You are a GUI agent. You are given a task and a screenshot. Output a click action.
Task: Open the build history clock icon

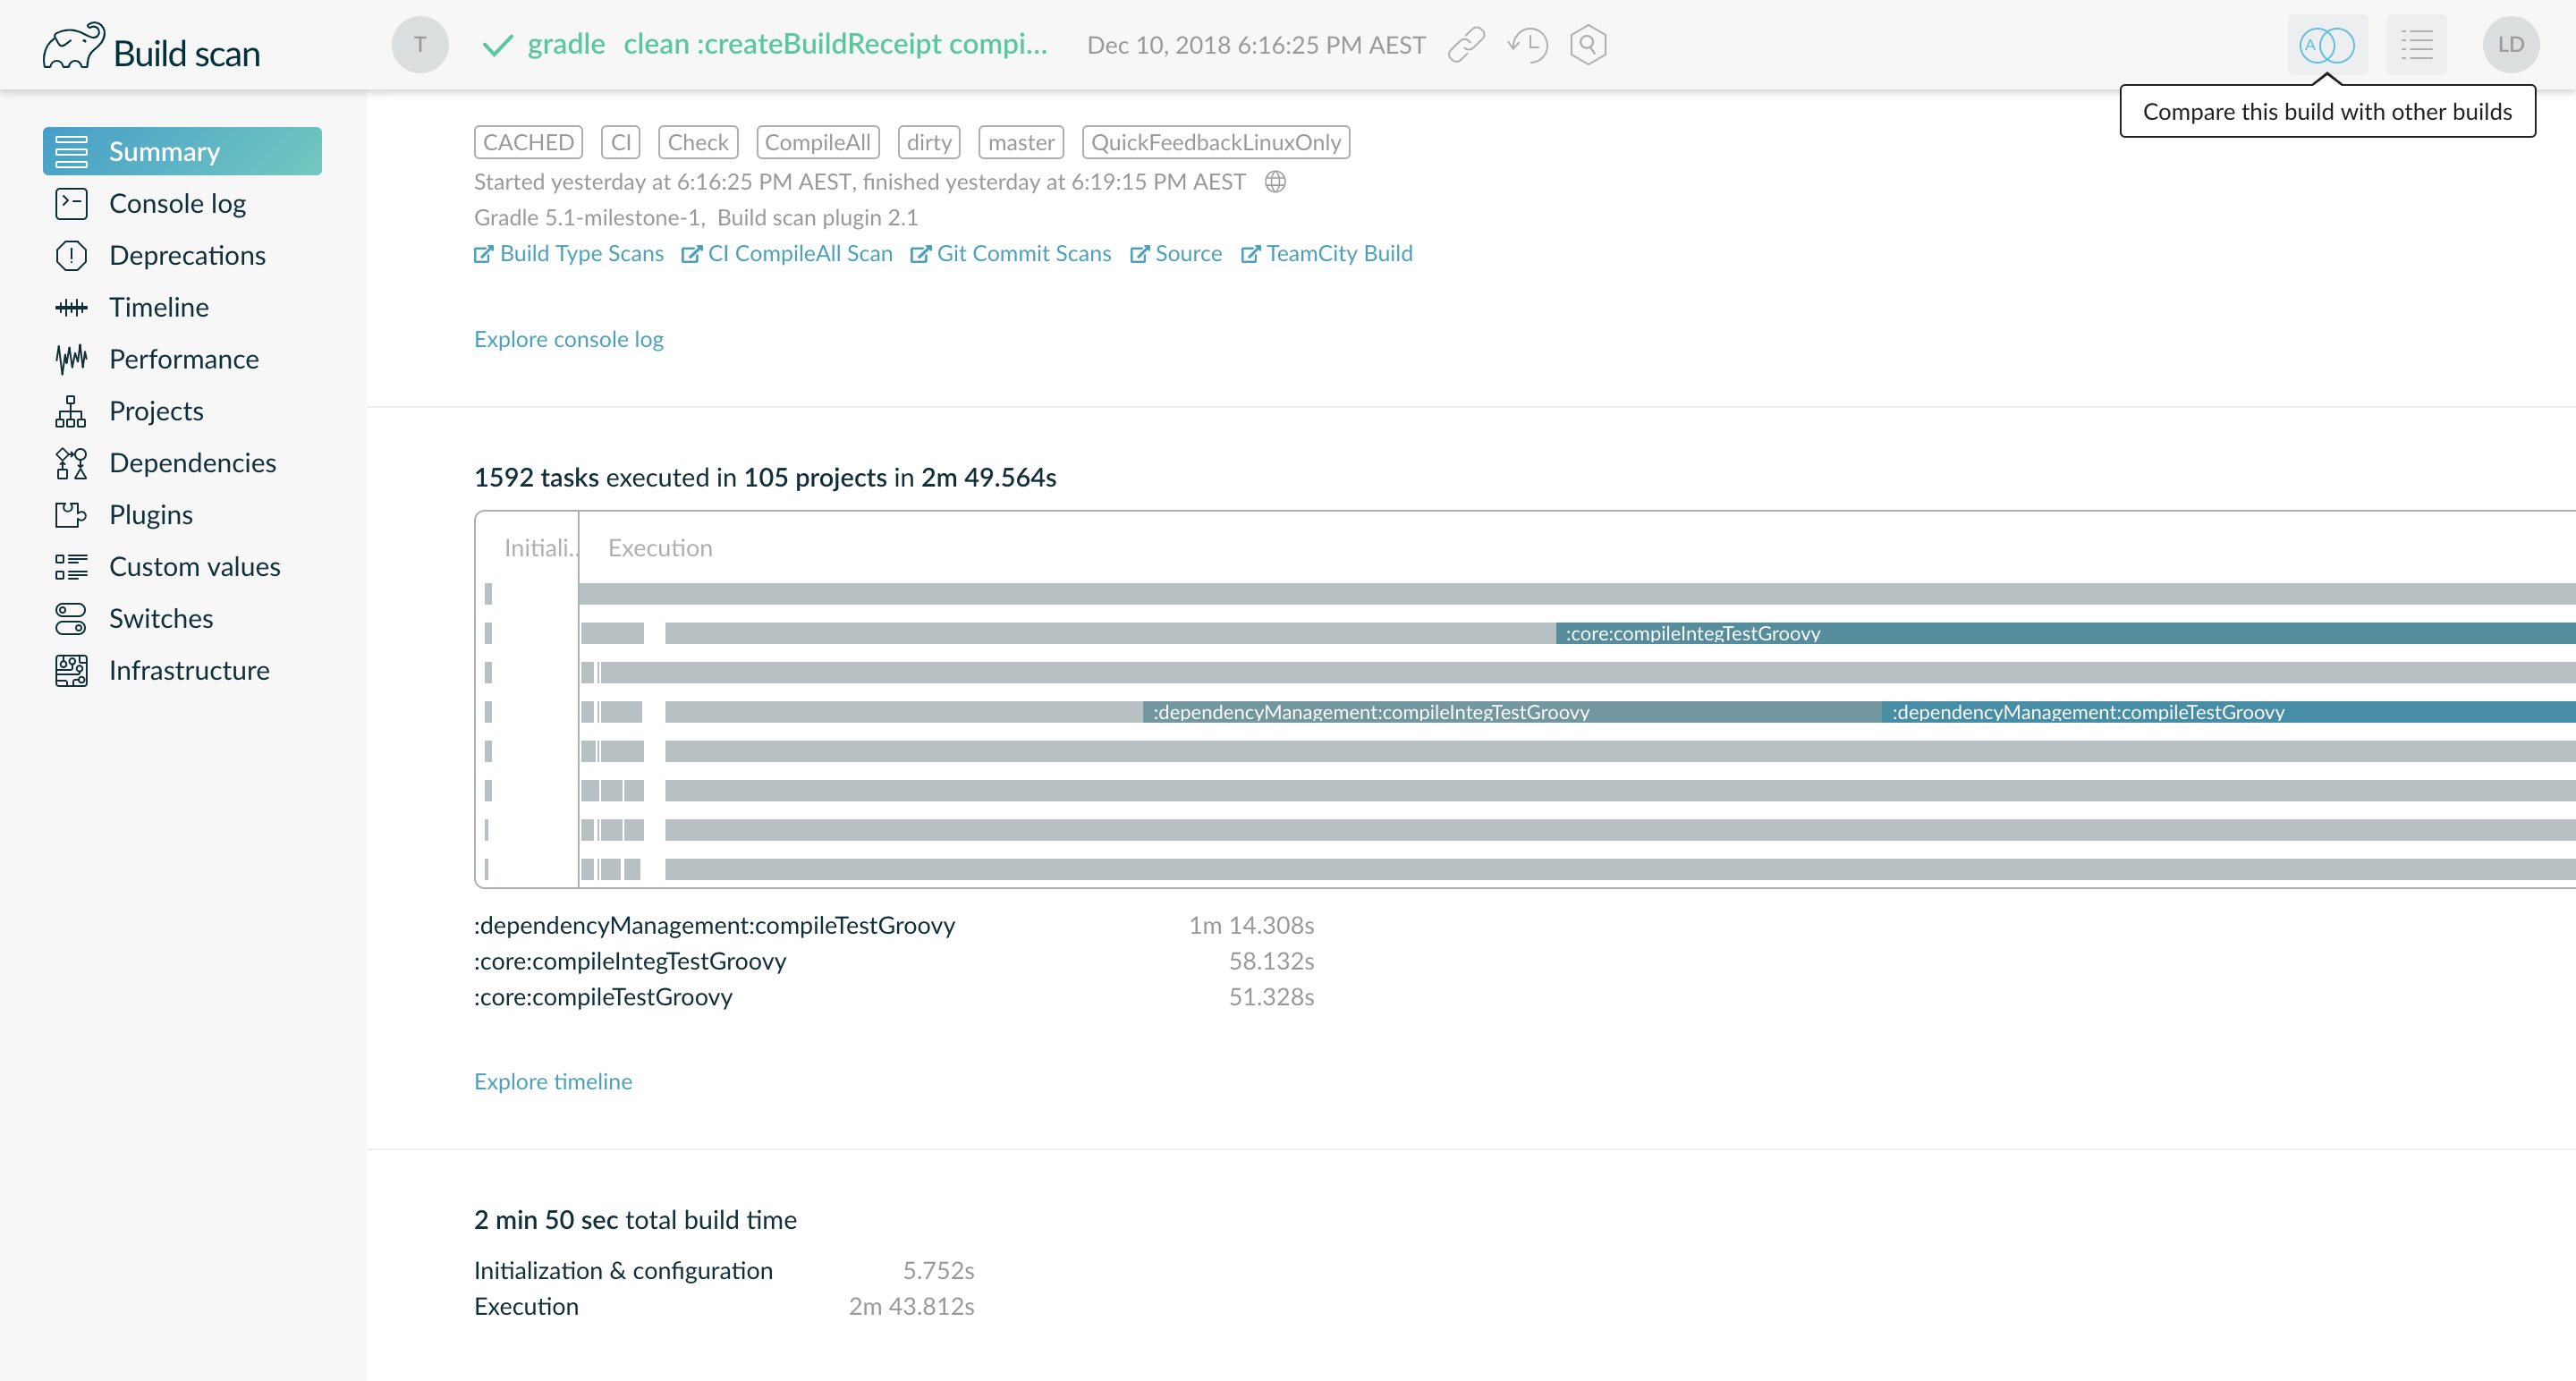click(x=1528, y=45)
